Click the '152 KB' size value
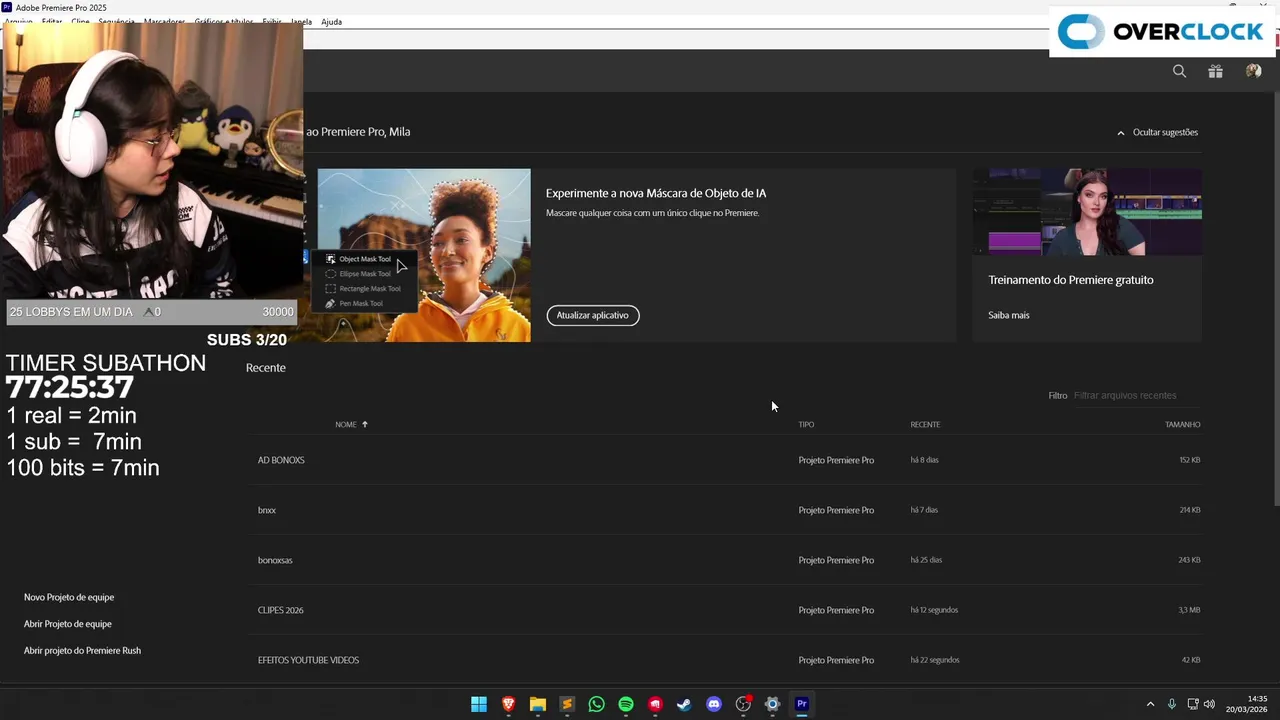This screenshot has height=720, width=1280. pos(1189,460)
